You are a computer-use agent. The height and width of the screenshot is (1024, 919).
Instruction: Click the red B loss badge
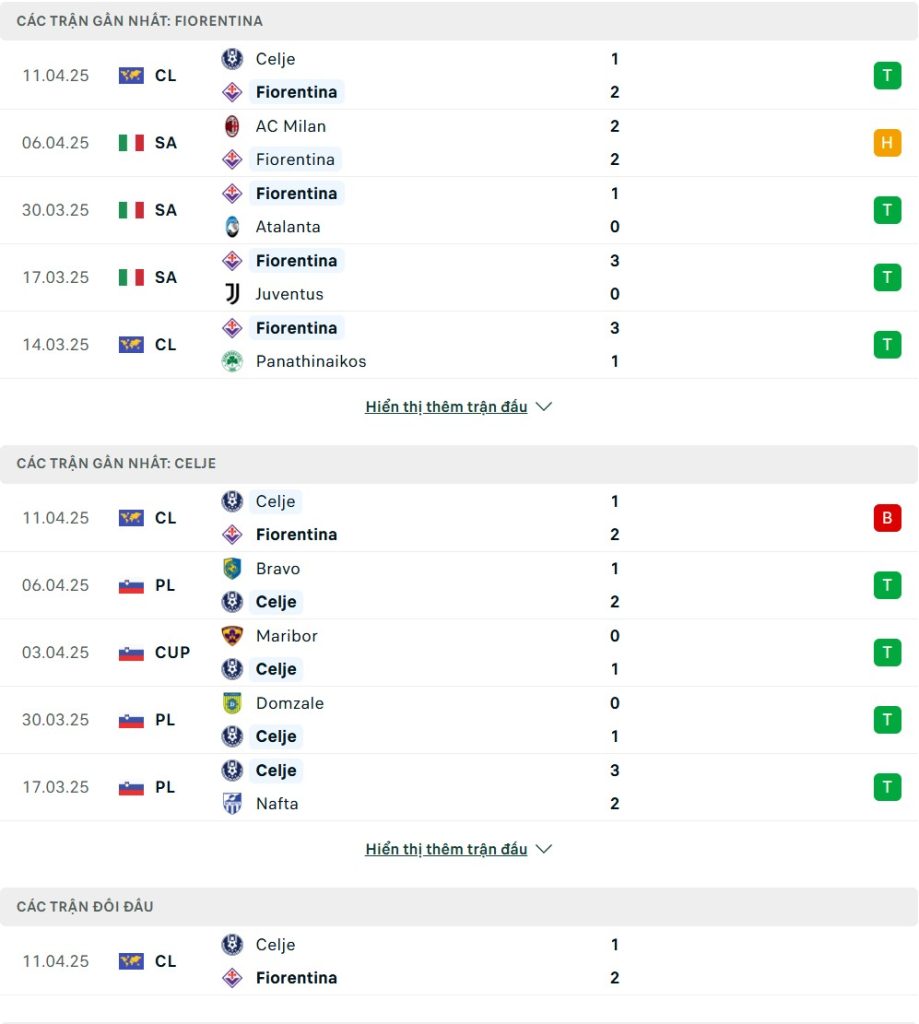tap(887, 518)
